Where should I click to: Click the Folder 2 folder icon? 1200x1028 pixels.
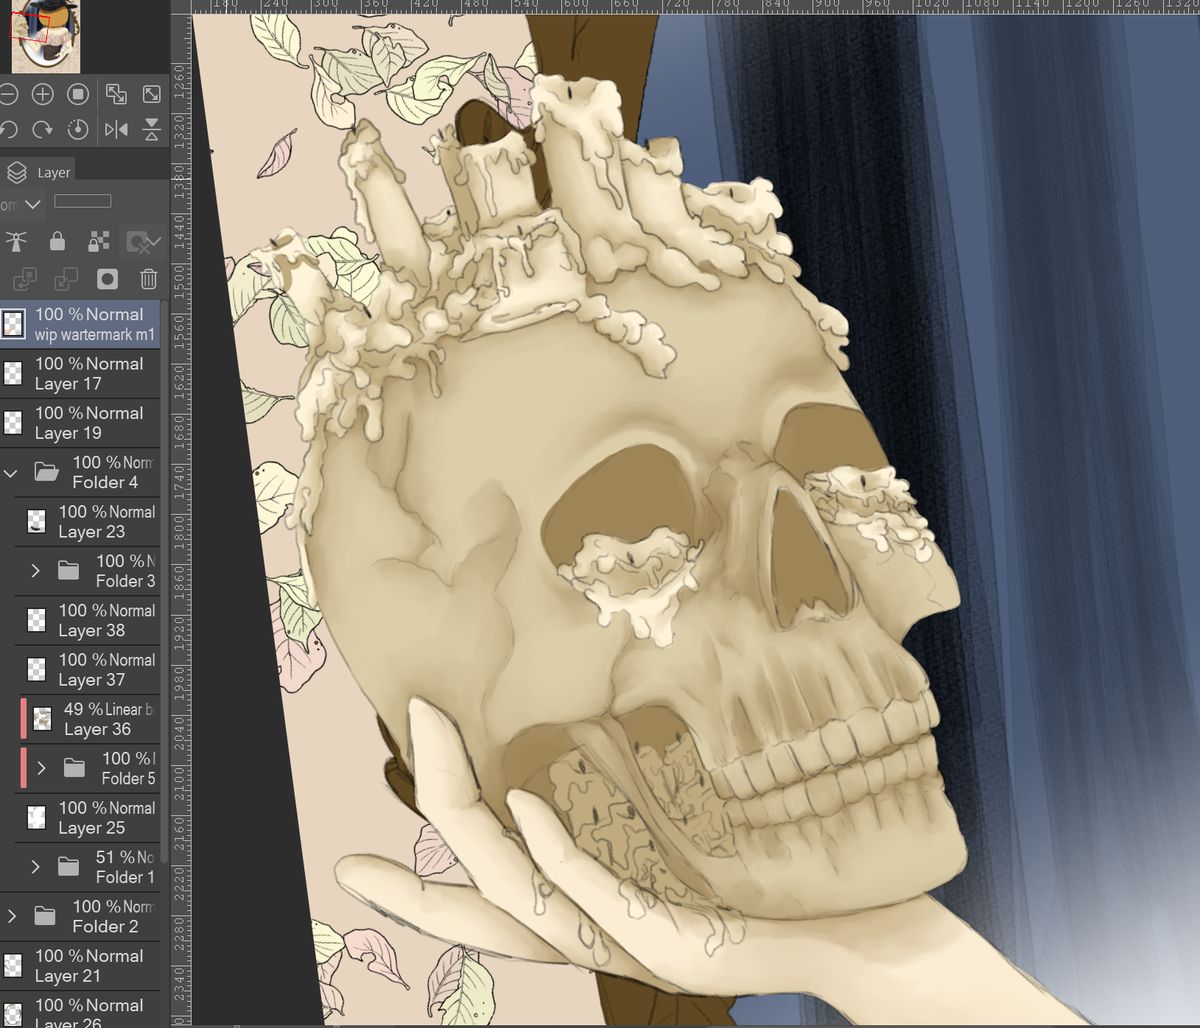click(44, 916)
